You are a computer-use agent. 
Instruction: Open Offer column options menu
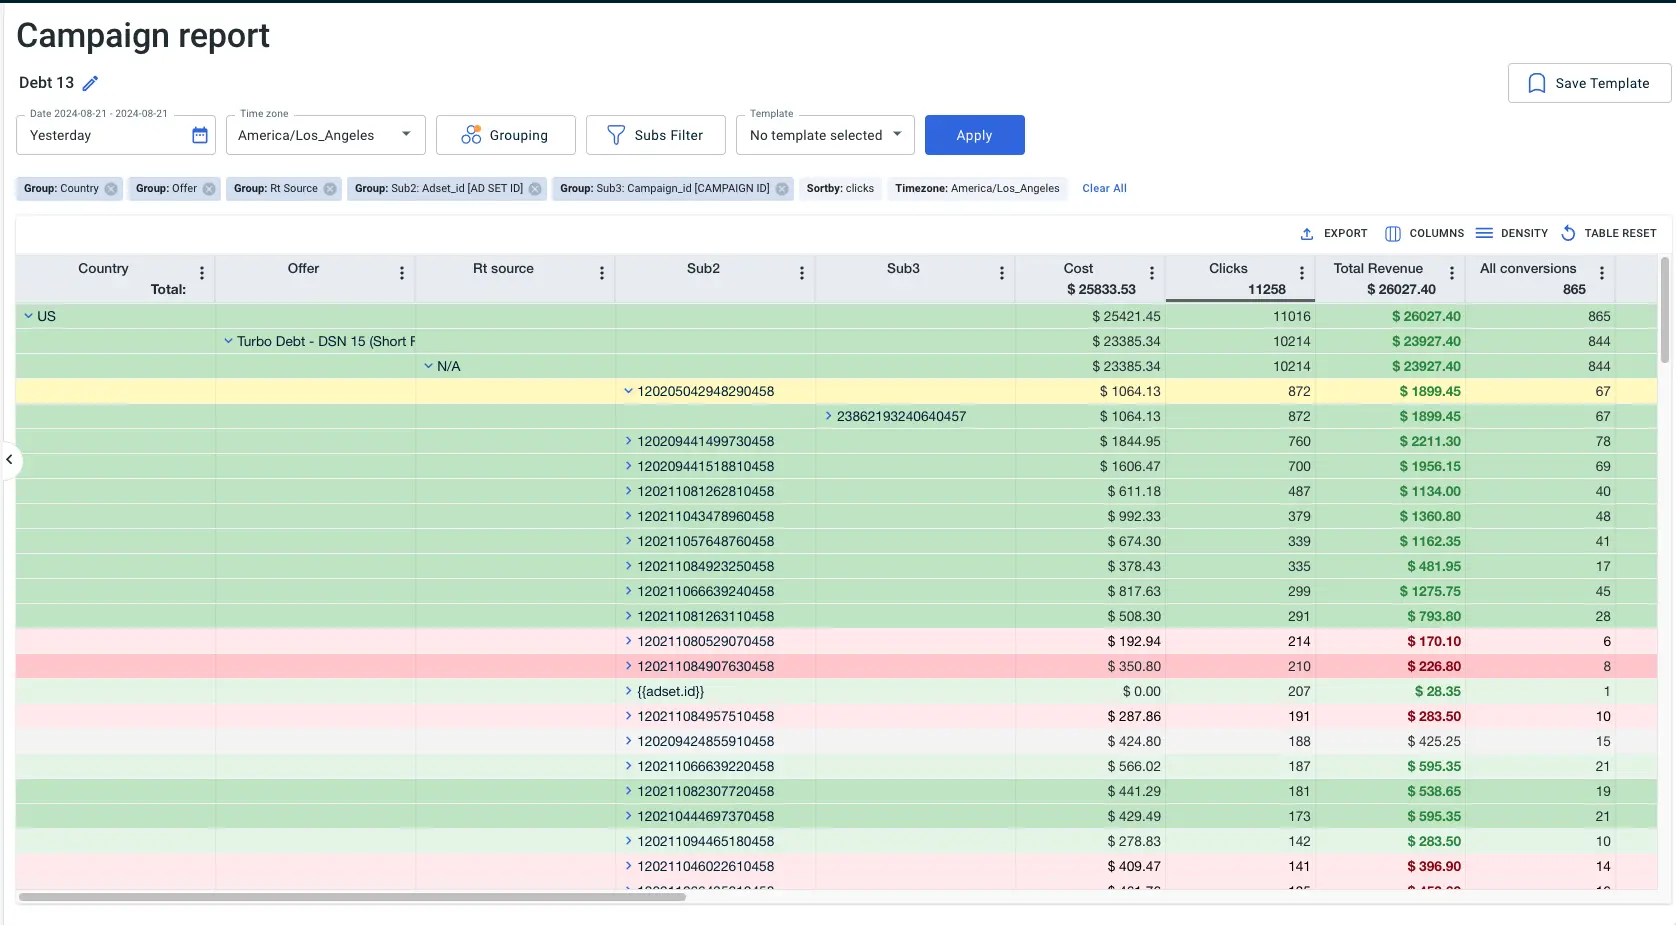click(x=402, y=273)
